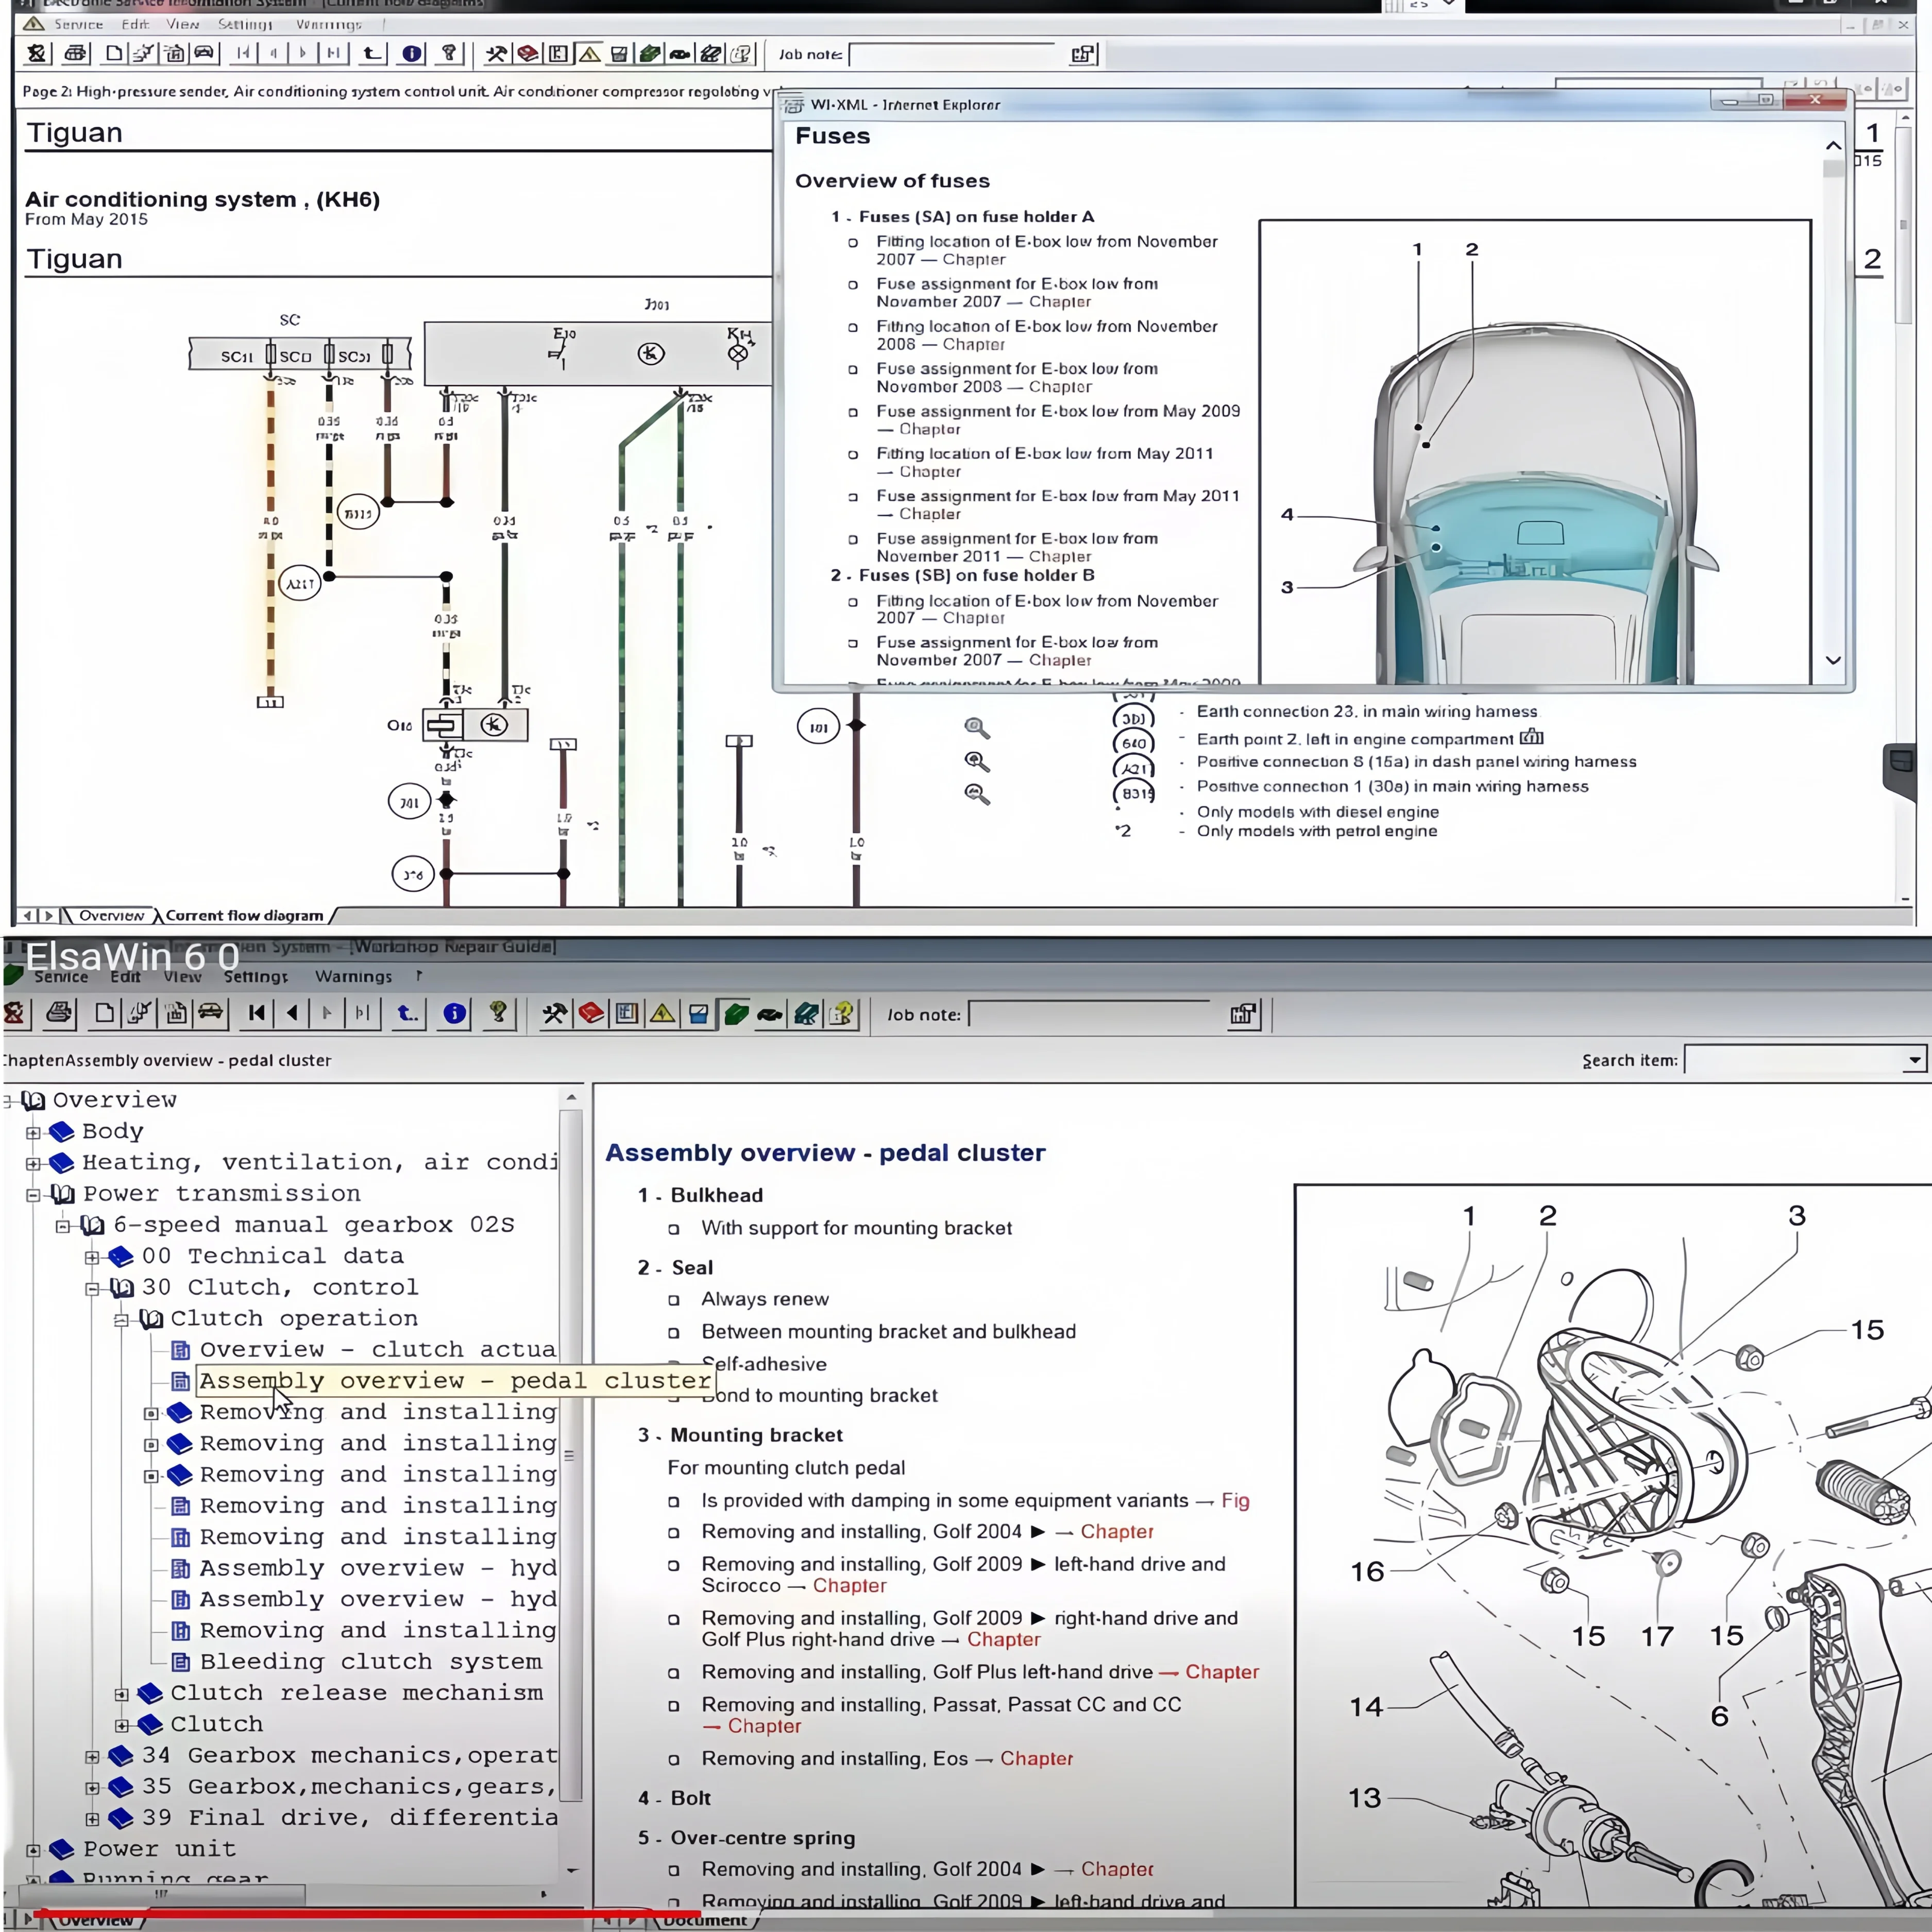Click the tree panel scroll up arrow
This screenshot has width=1932, height=1932.
[571, 1098]
